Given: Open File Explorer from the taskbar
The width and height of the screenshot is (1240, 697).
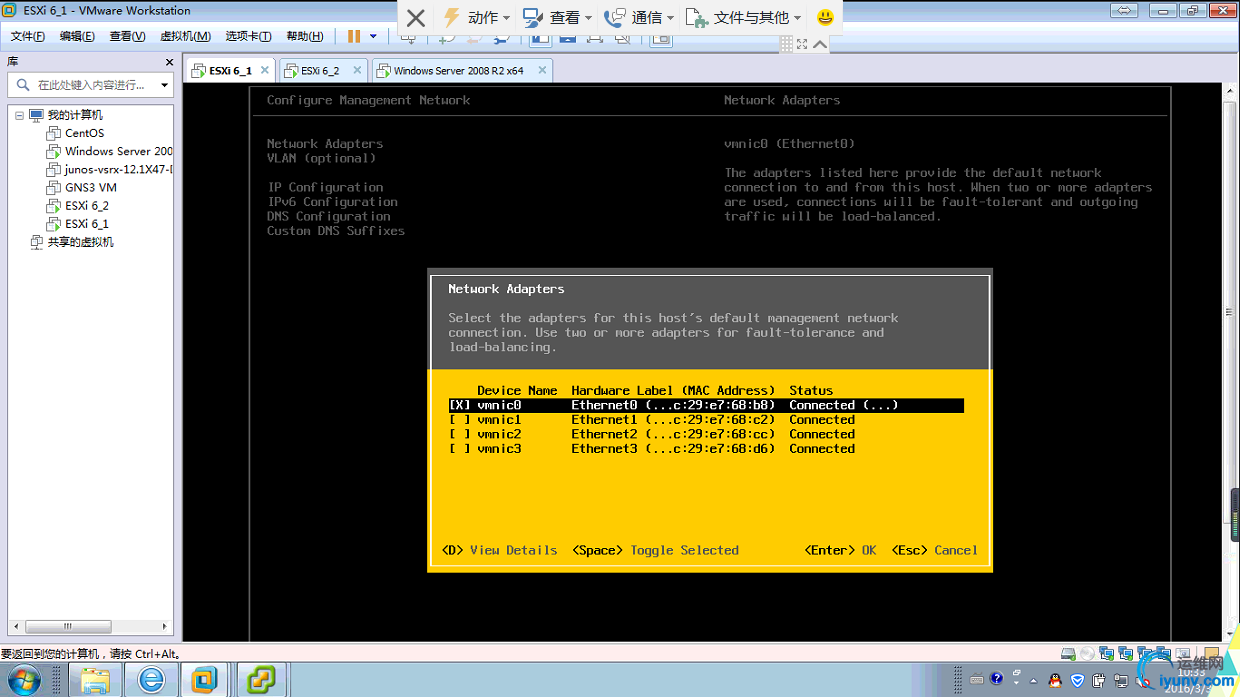Looking at the screenshot, I should (x=95, y=680).
